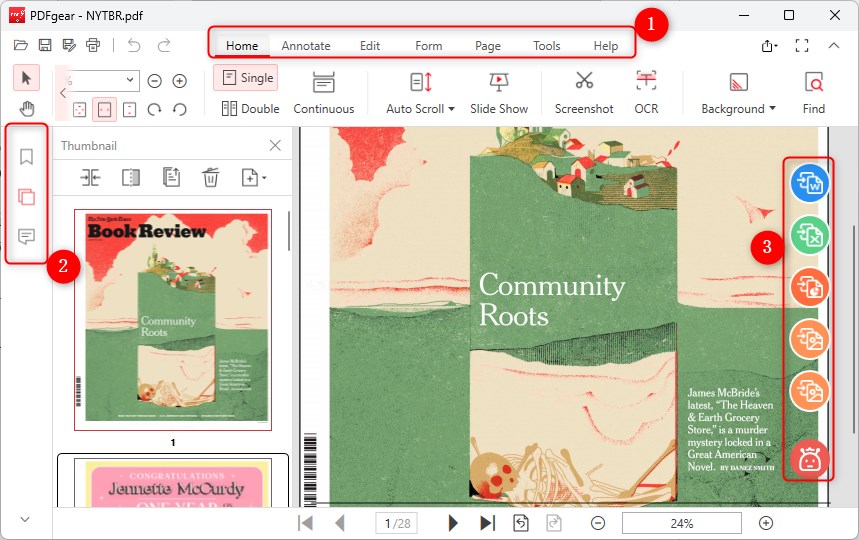Zoom out using the ribbon minus icon
The width and height of the screenshot is (859, 540).
point(154,81)
